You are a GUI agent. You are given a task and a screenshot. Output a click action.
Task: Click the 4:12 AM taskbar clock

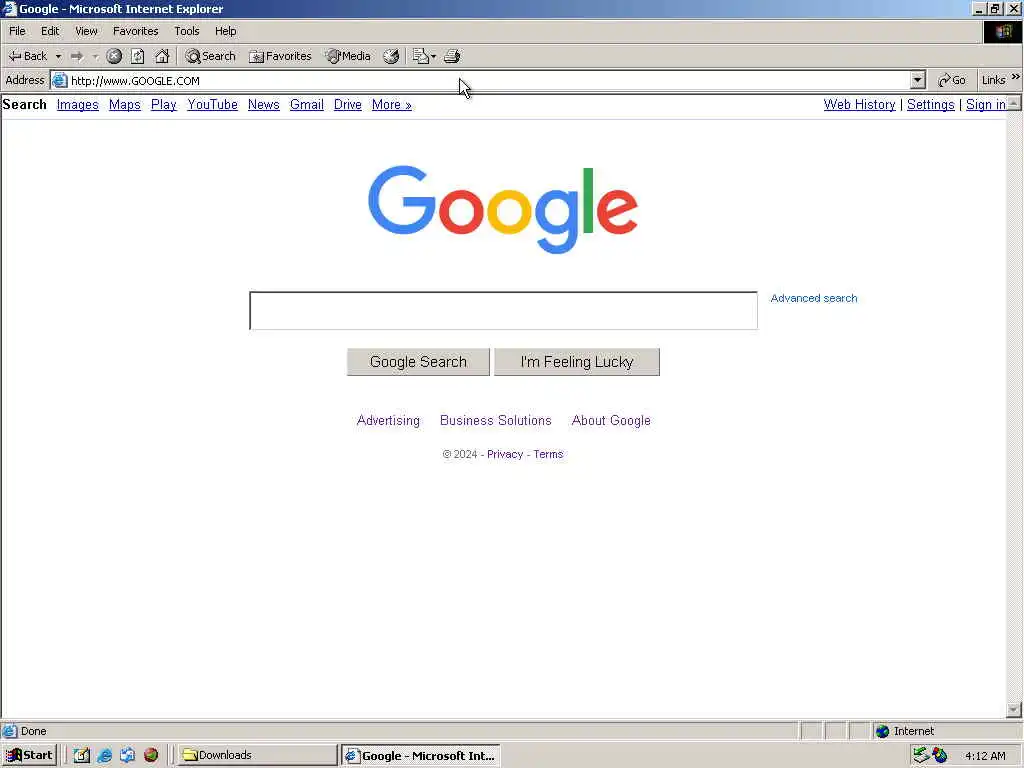coord(985,756)
